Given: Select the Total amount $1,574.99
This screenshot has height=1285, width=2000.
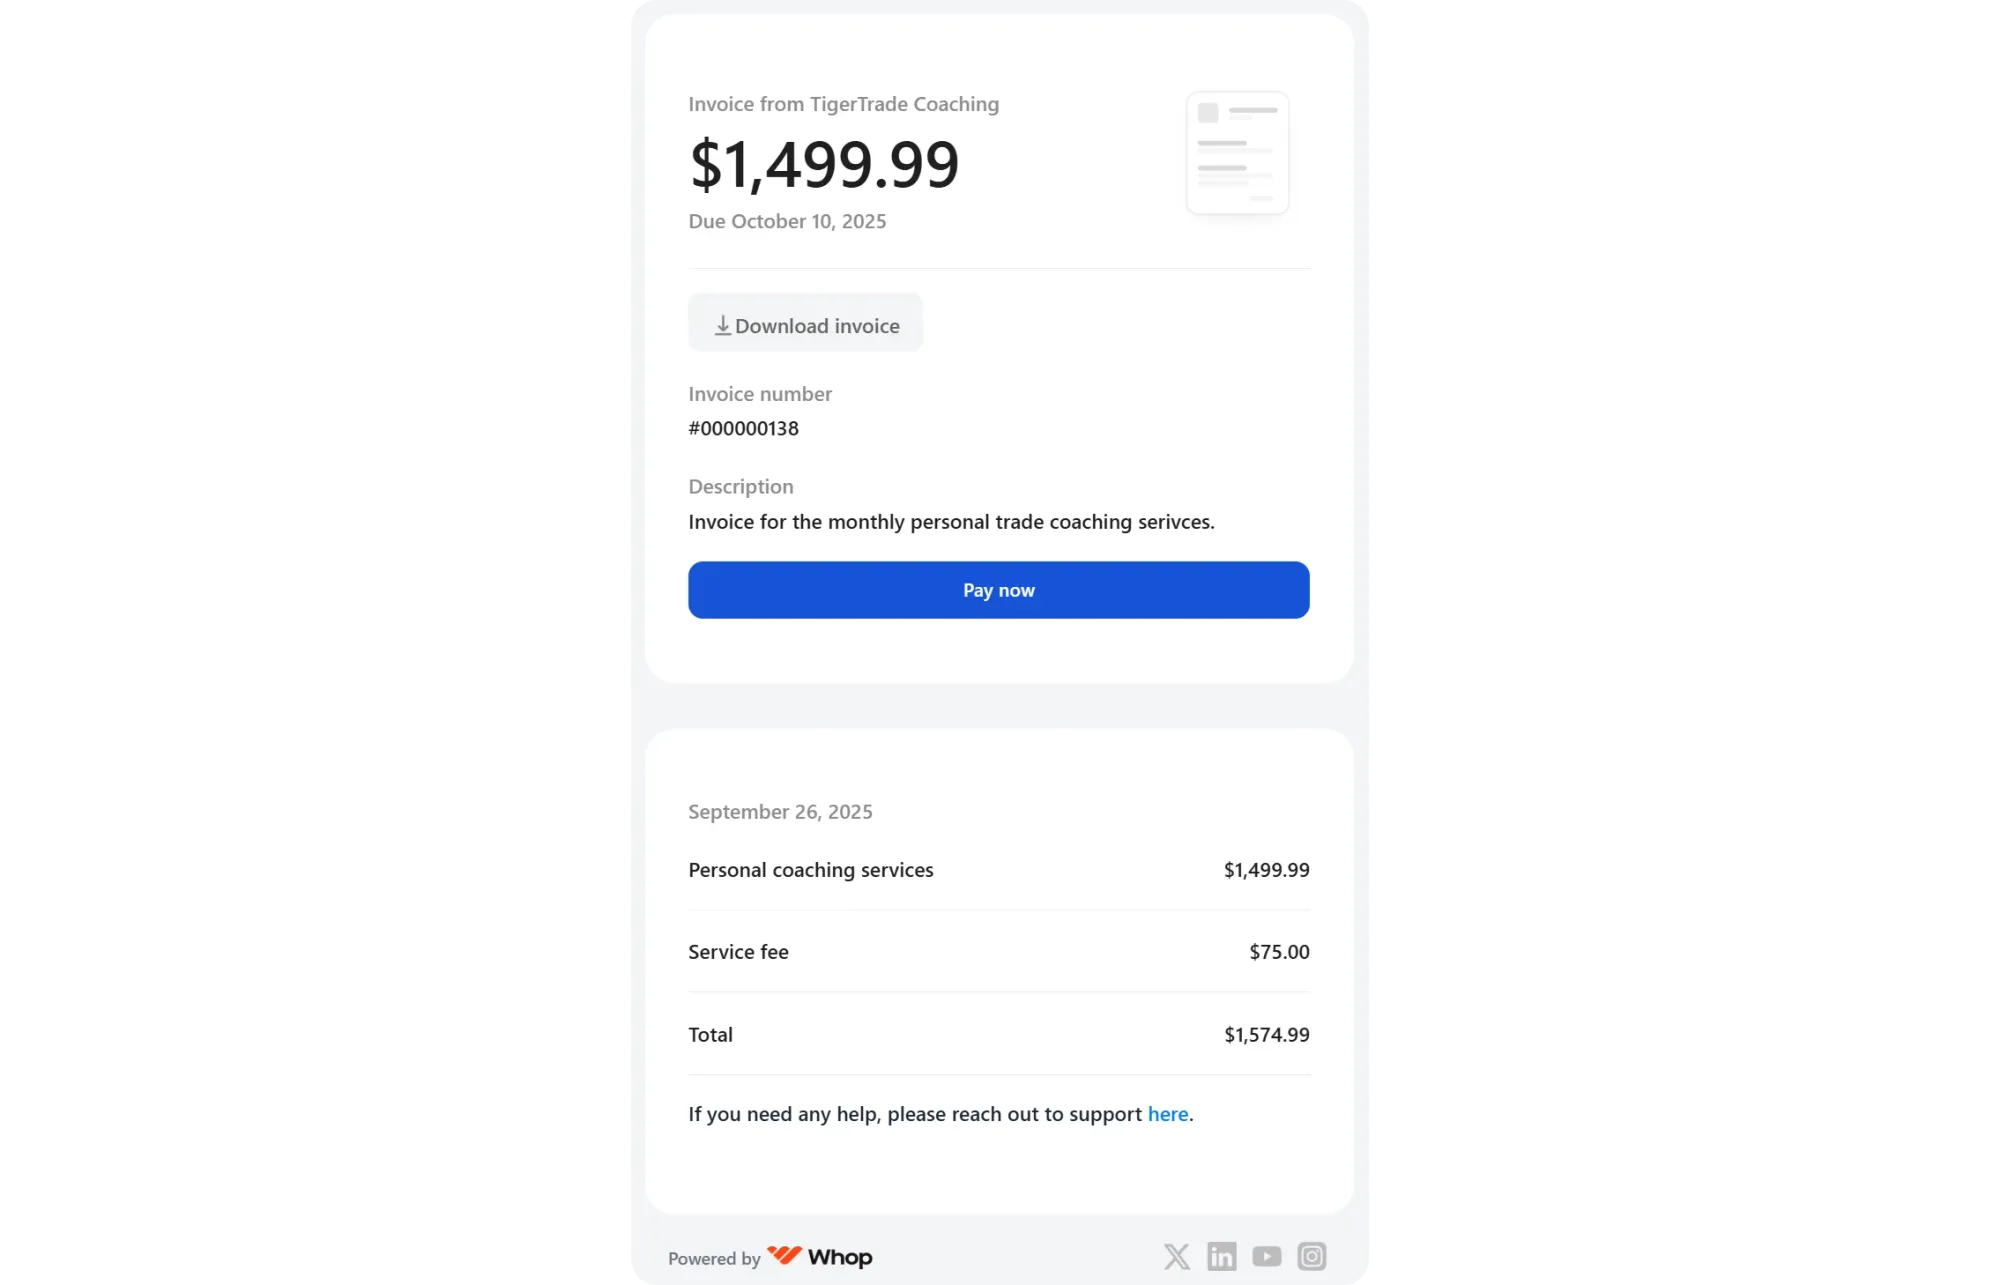Looking at the screenshot, I should 1265,1034.
